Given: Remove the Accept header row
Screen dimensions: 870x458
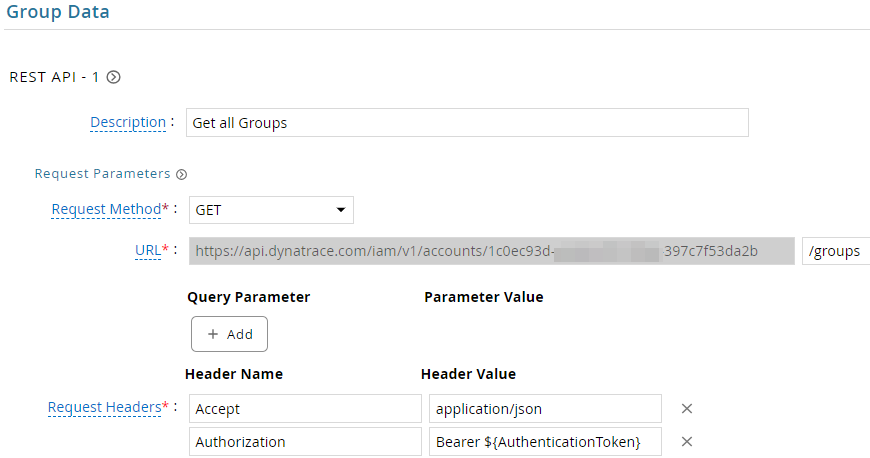Looking at the screenshot, I should pyautogui.click(x=686, y=409).
